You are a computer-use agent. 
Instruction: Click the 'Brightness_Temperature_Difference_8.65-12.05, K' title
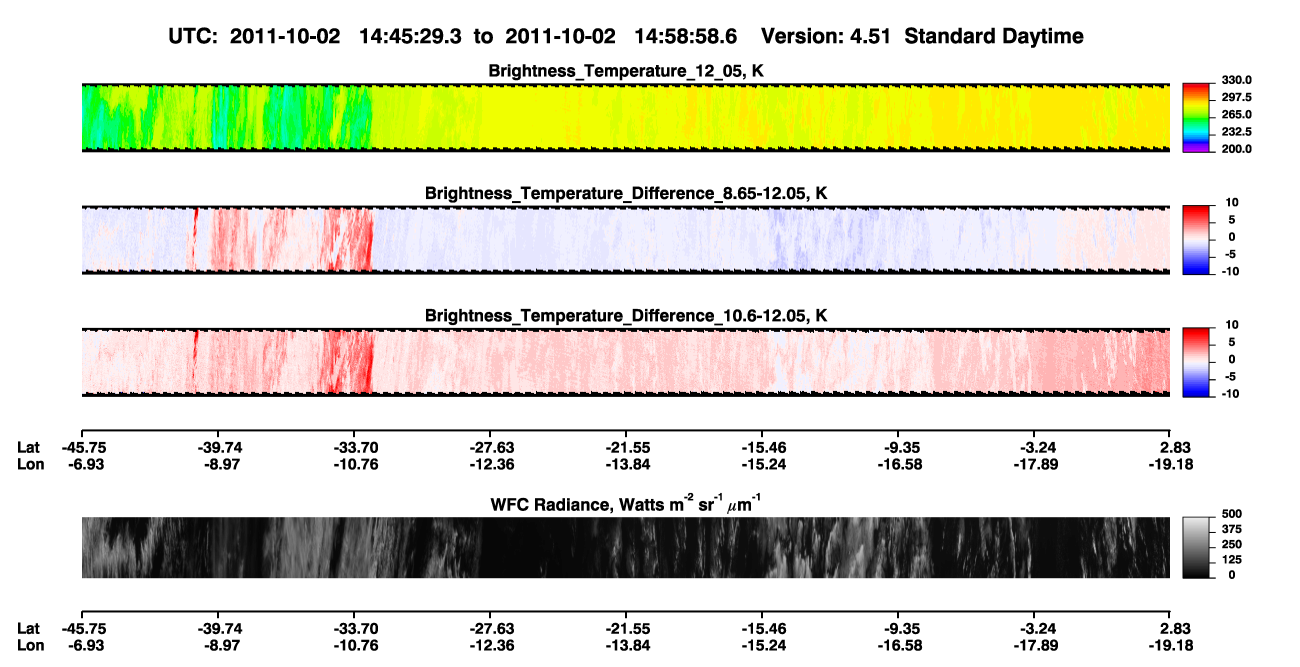point(626,193)
